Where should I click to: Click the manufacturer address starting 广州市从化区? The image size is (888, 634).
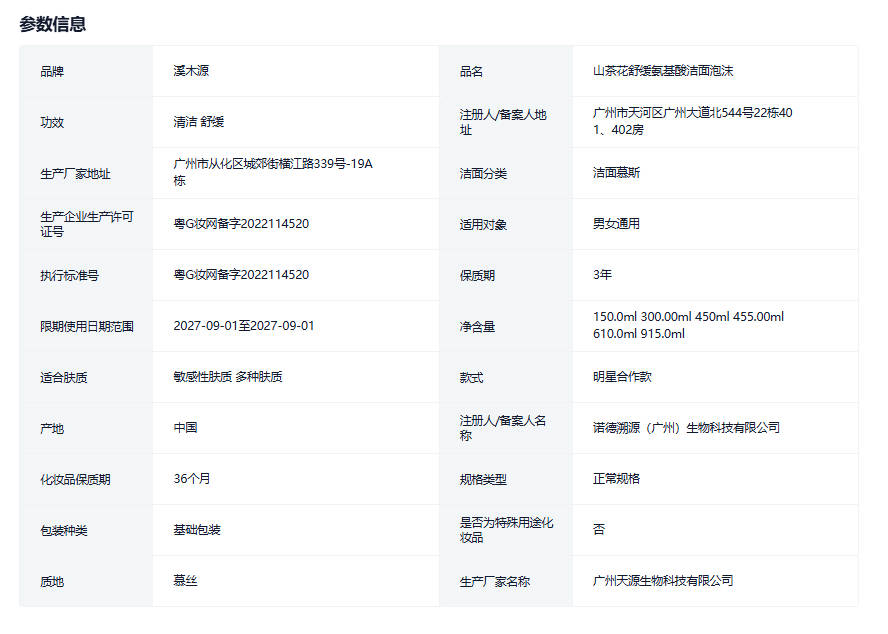point(272,172)
